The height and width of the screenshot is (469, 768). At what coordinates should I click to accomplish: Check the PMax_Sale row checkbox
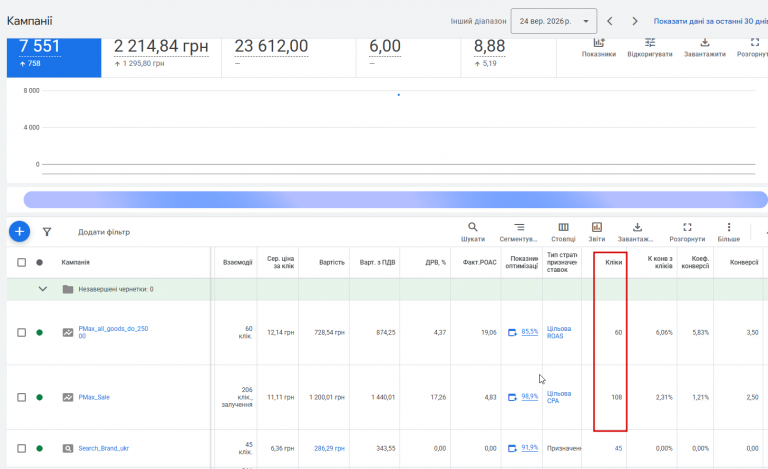[22, 397]
